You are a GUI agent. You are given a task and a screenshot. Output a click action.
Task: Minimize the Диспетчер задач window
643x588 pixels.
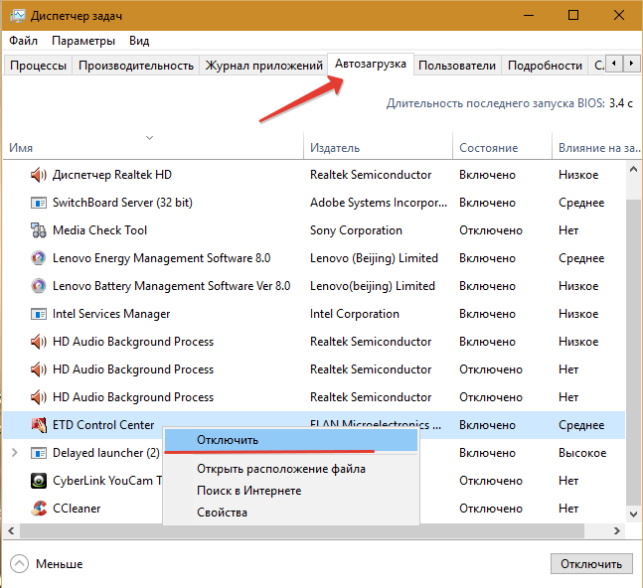[x=529, y=16]
